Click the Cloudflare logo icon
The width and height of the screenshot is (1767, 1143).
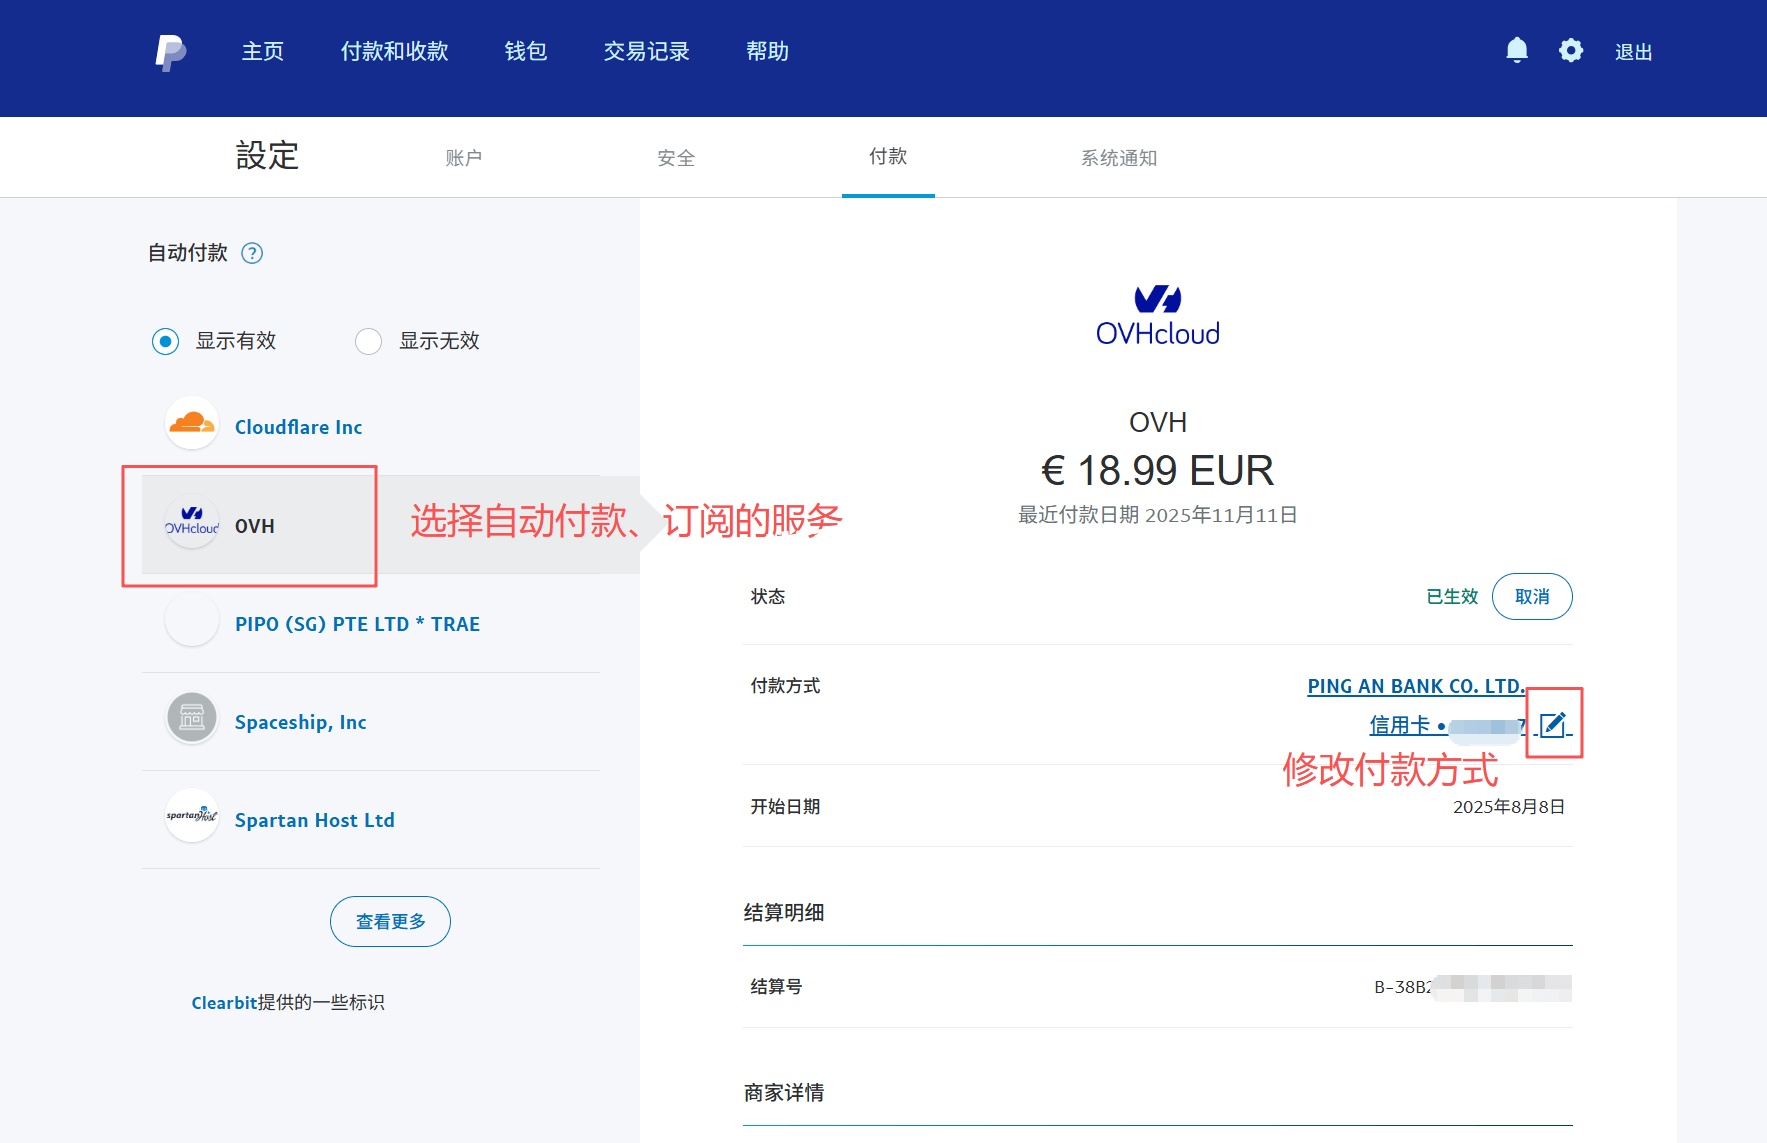[192, 424]
